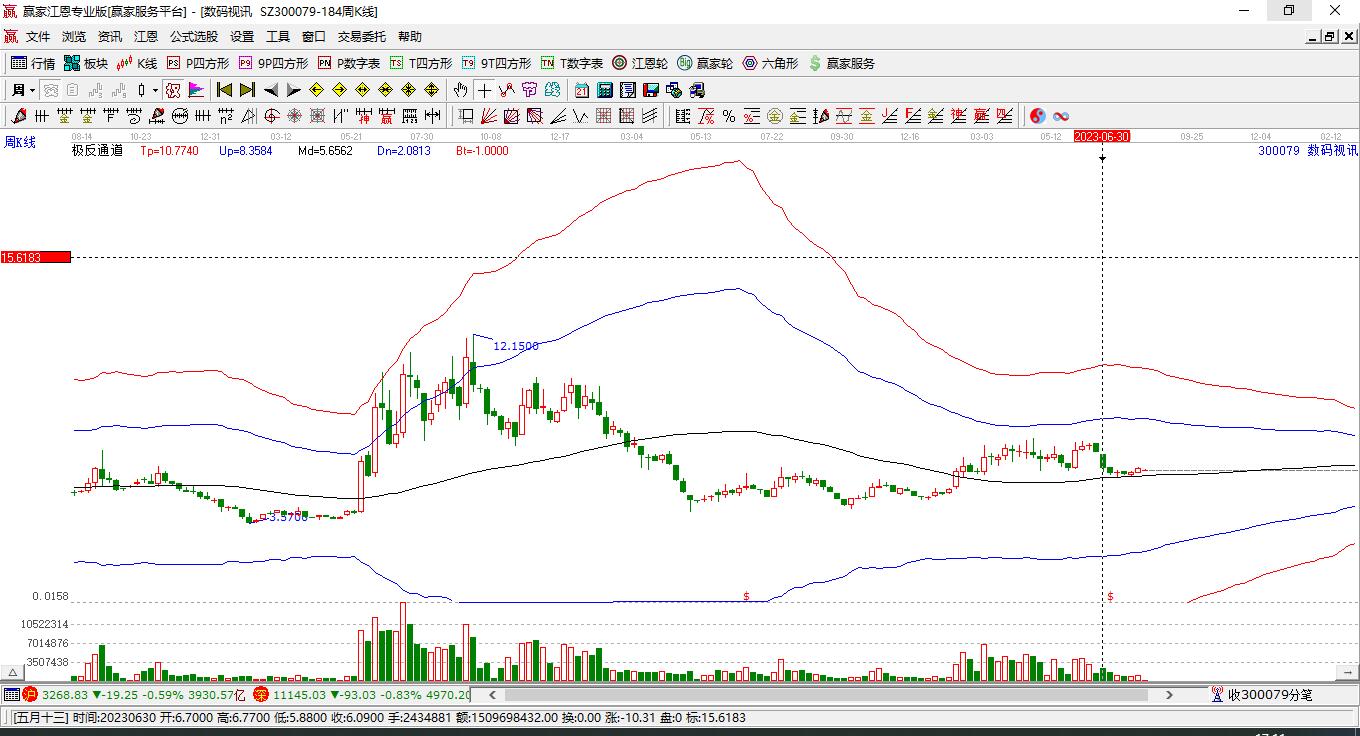The image size is (1360, 736).
Task: Open the 工具 menu
Action: point(278,37)
